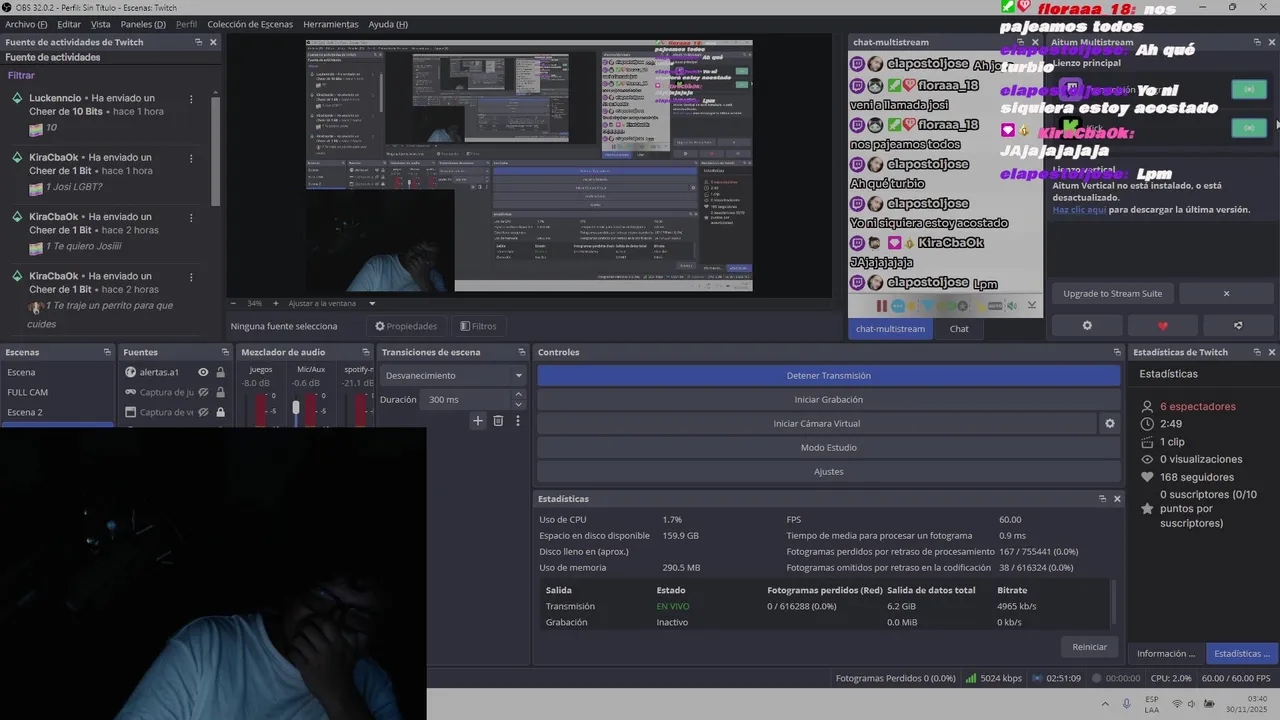Click Upgrade to Stream Suite button
Viewport: 1280px width, 720px height.
point(1113,294)
